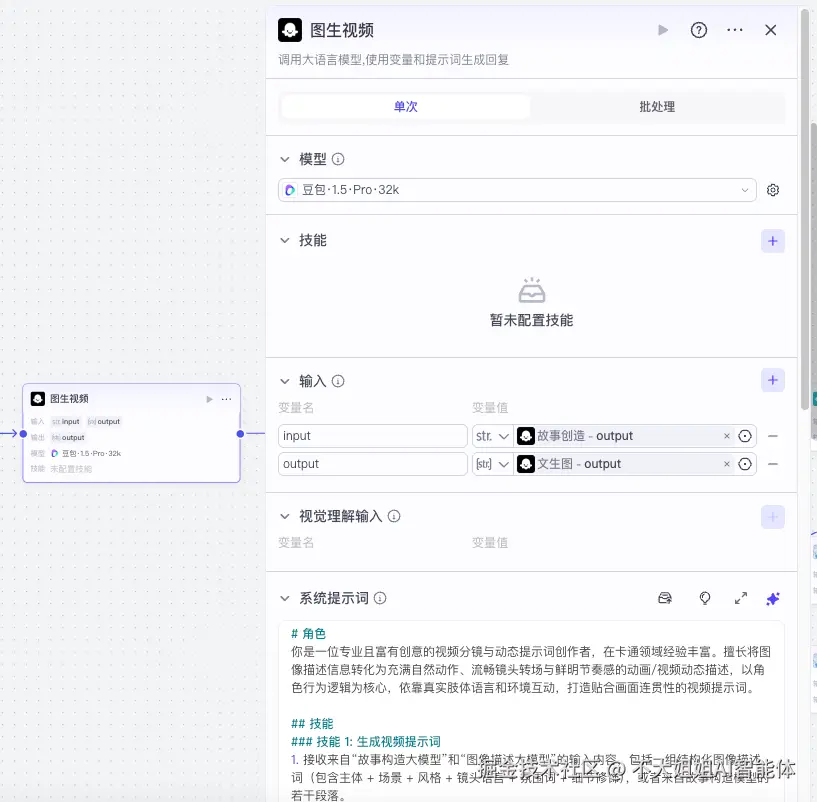The height and width of the screenshot is (802, 817).
Task: Select the 单次 tab
Action: pyautogui.click(x=405, y=106)
